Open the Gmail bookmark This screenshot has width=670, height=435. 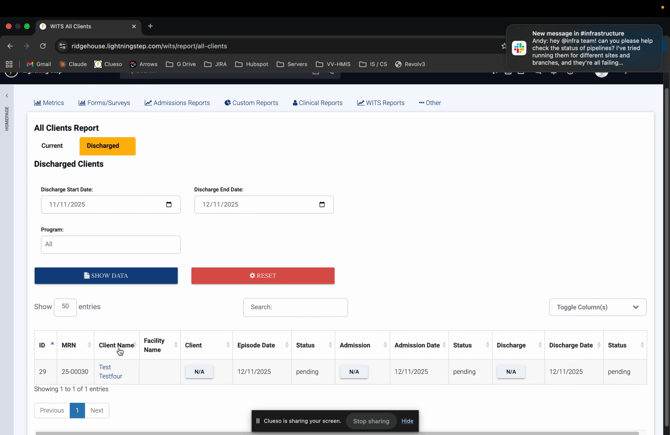[39, 64]
